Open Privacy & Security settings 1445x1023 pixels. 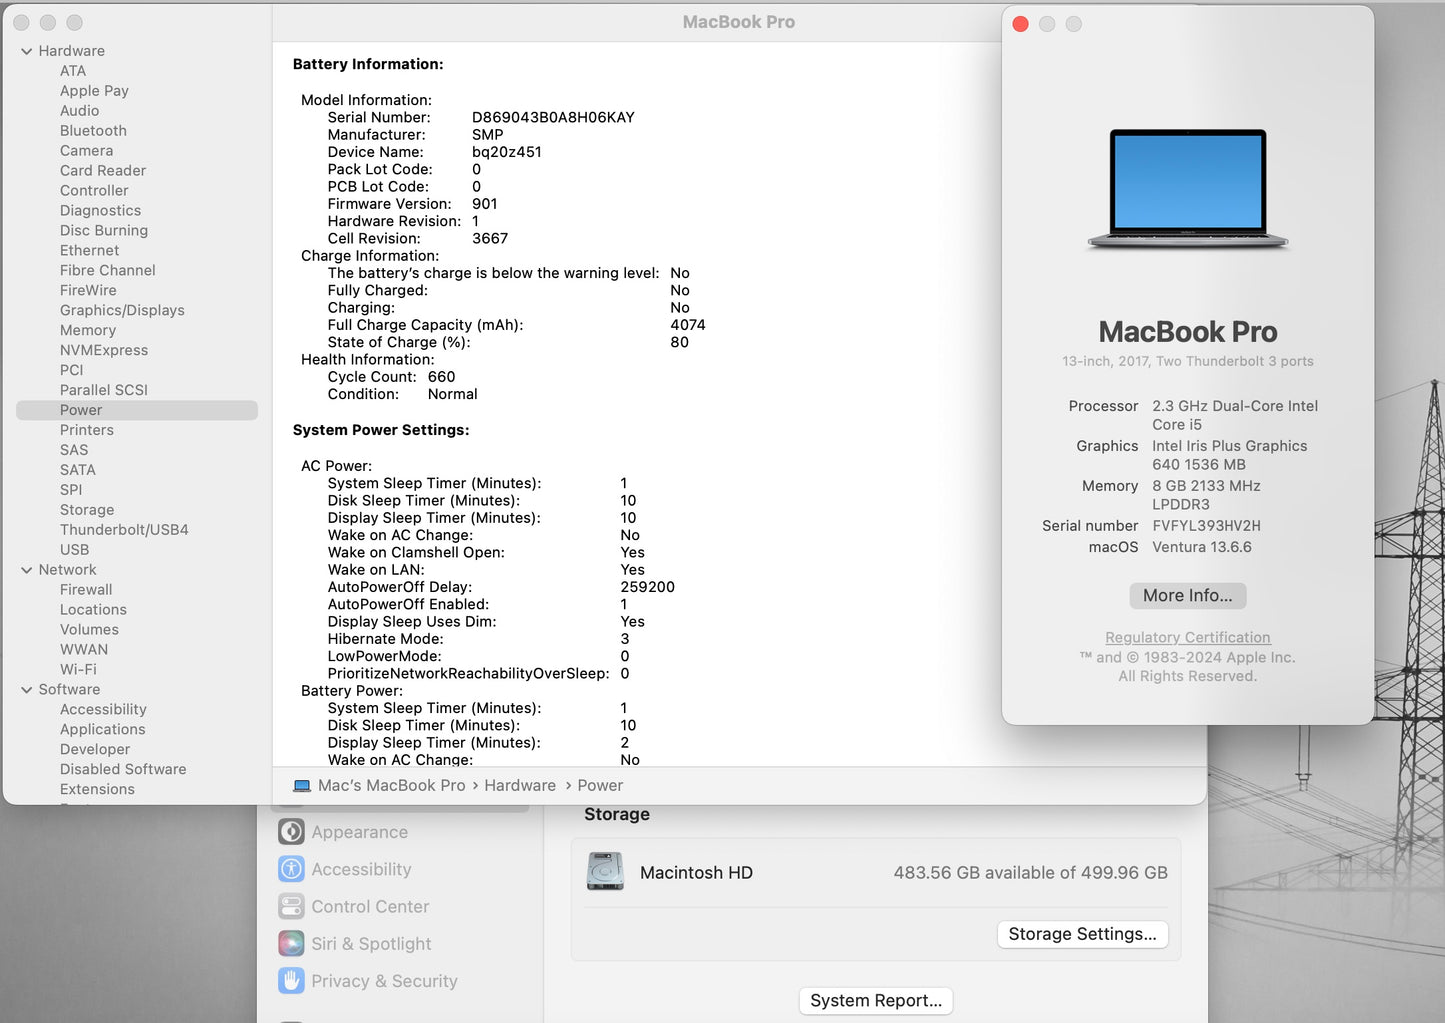coord(384,980)
